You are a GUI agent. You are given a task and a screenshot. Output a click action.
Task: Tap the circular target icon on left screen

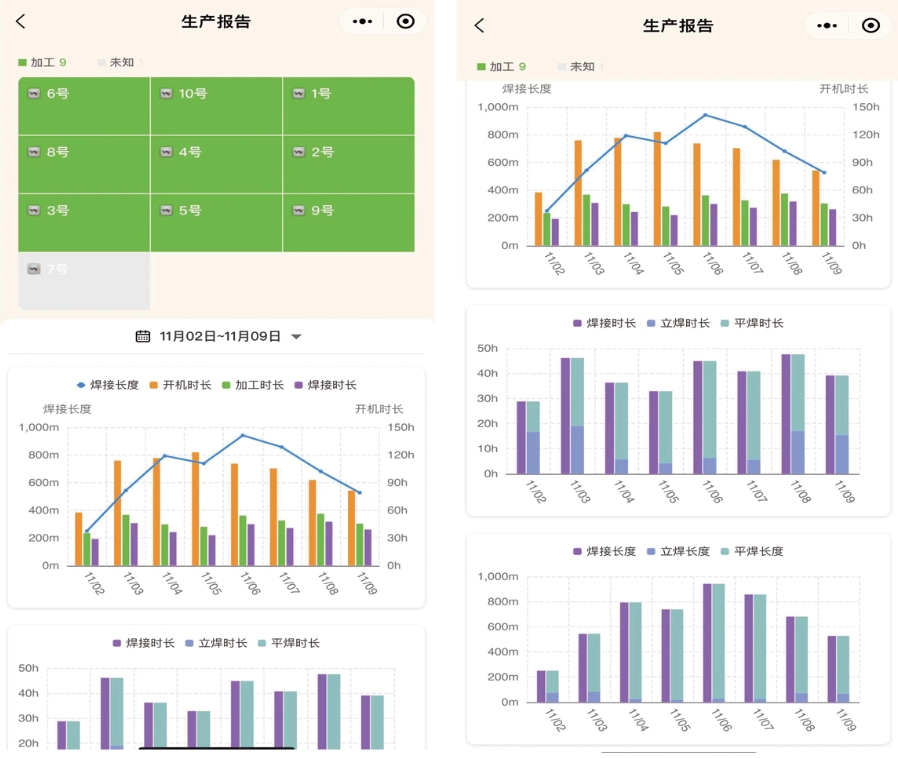click(405, 21)
